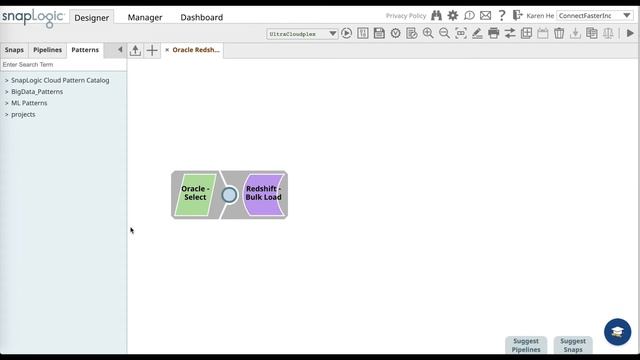Open the Pipelines tab
Viewport: 640px width, 360px height.
[x=47, y=50]
